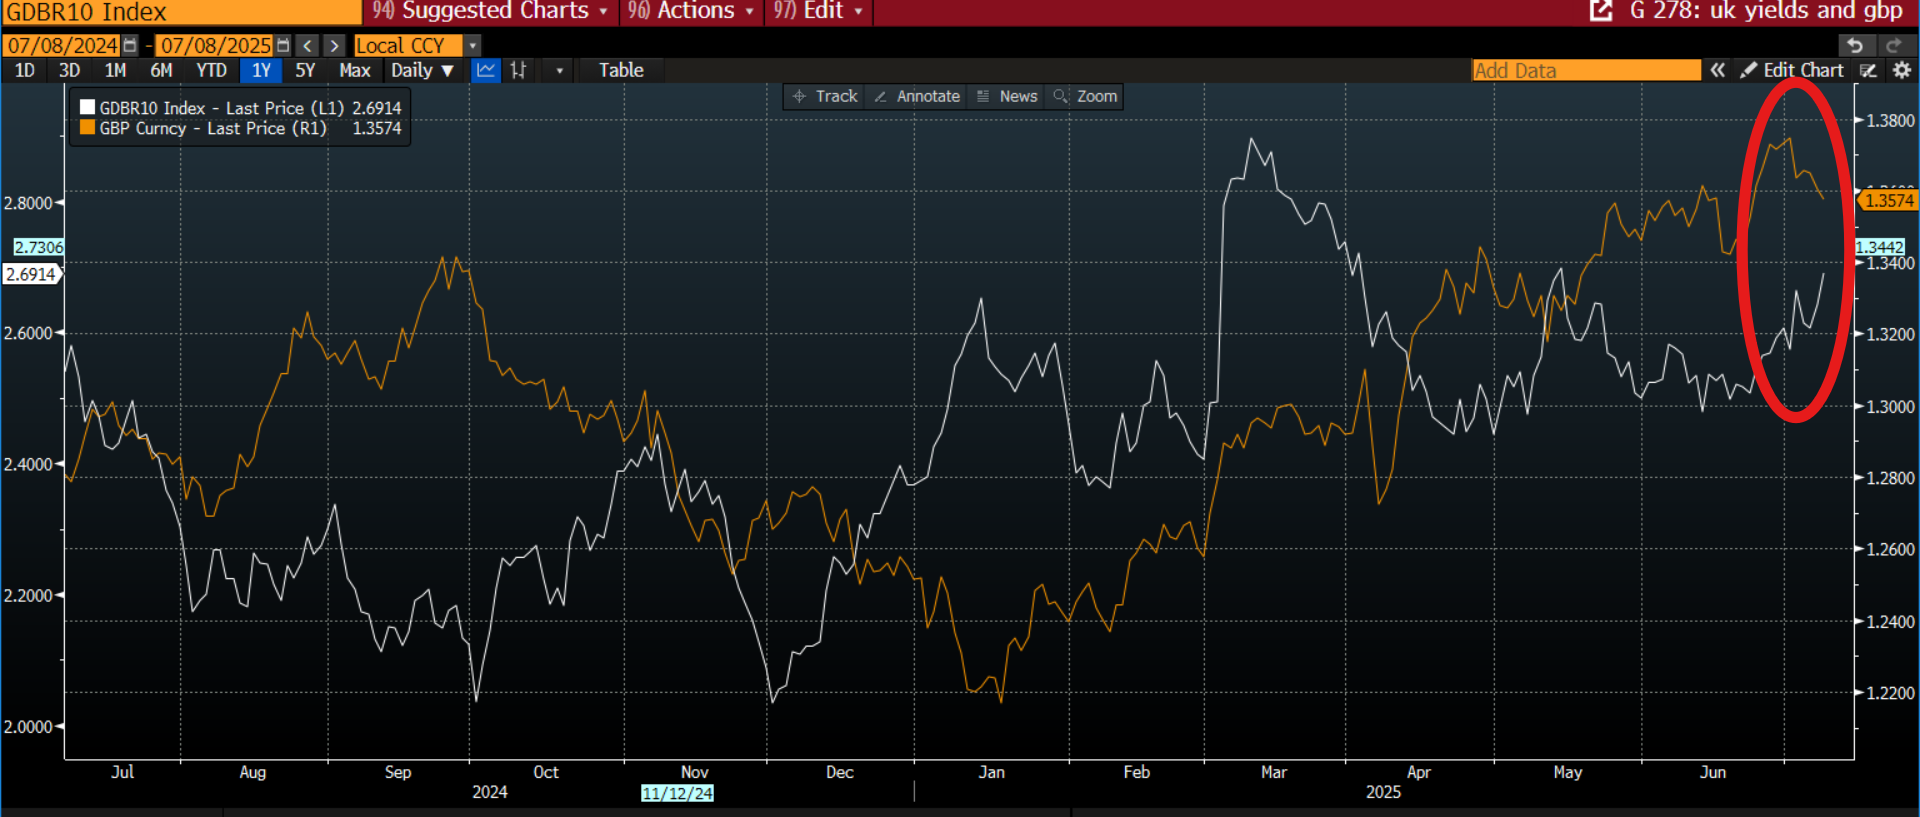Screen dimensions: 1920x817
Task: Collapse panel with double chevron icon
Action: point(1717,70)
